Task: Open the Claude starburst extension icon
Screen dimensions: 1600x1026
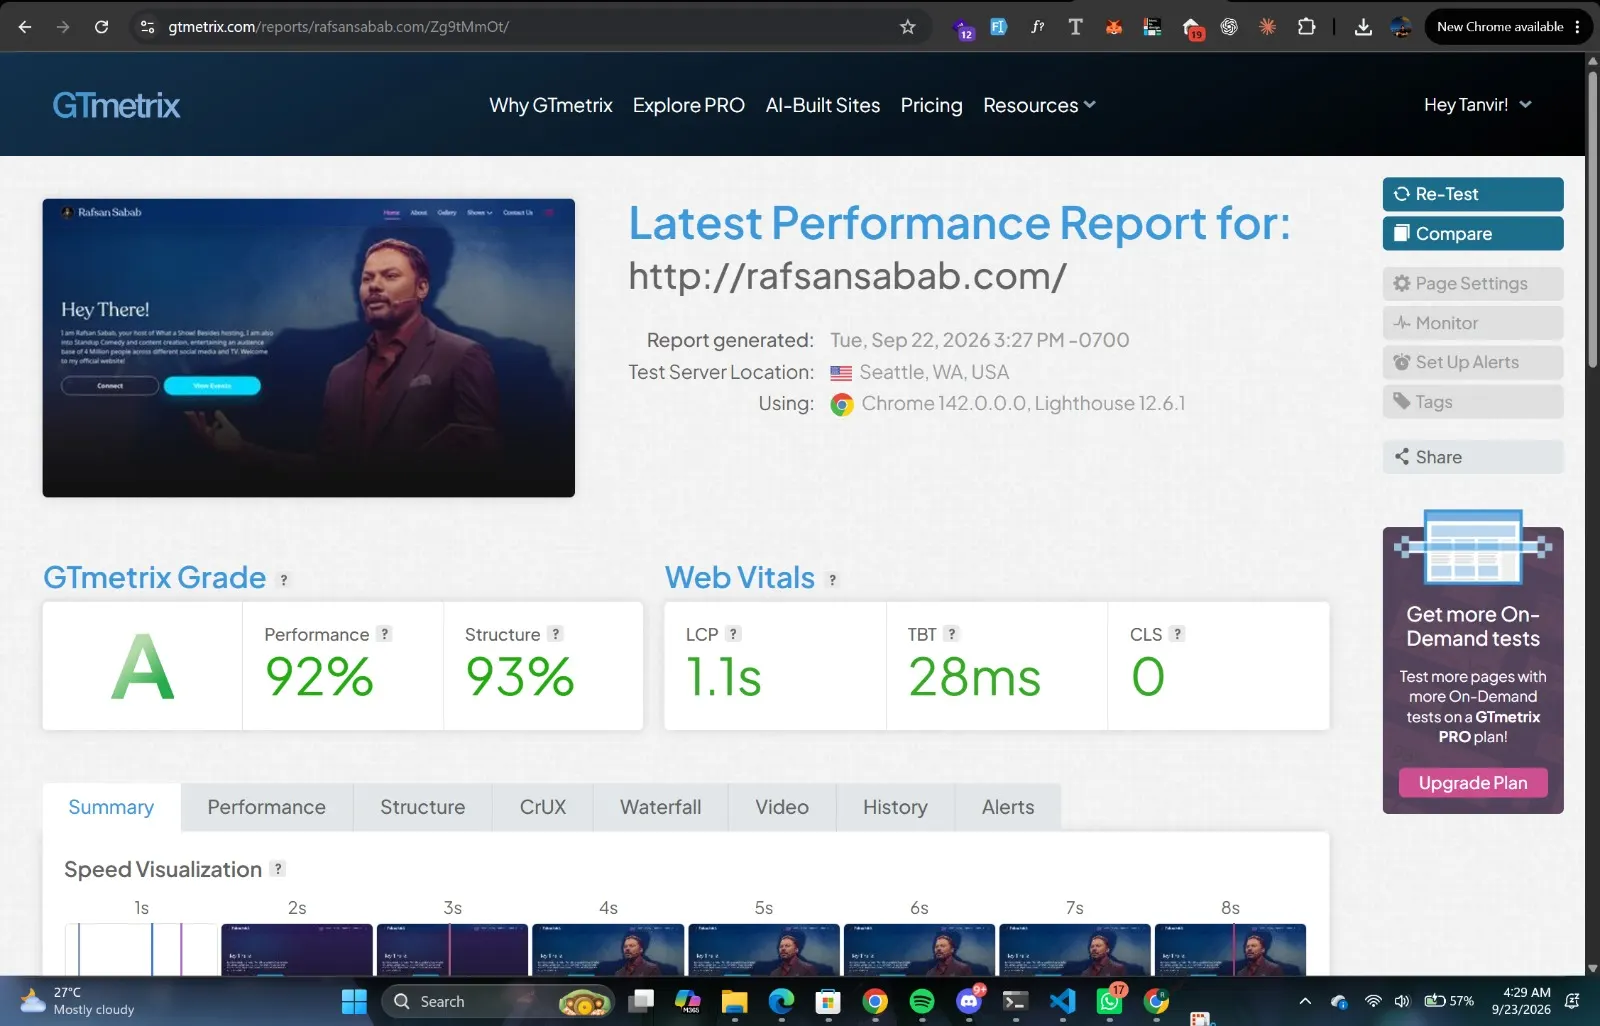Action: point(1267,27)
